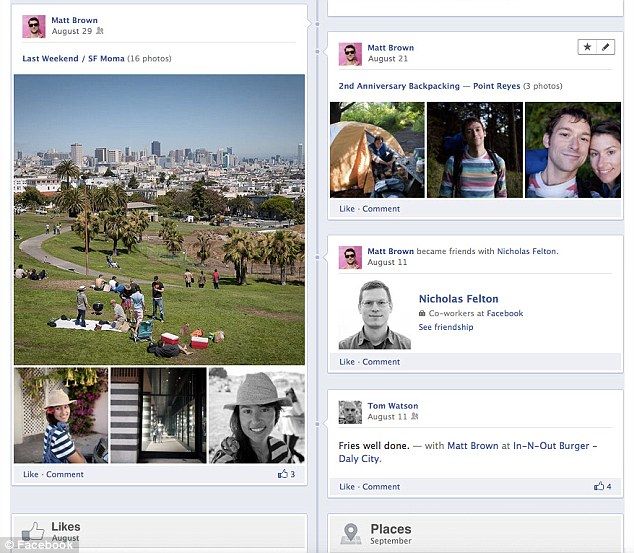
Task: Click thumbs-up count icon on SF Moma post
Action: pyautogui.click(x=282, y=474)
